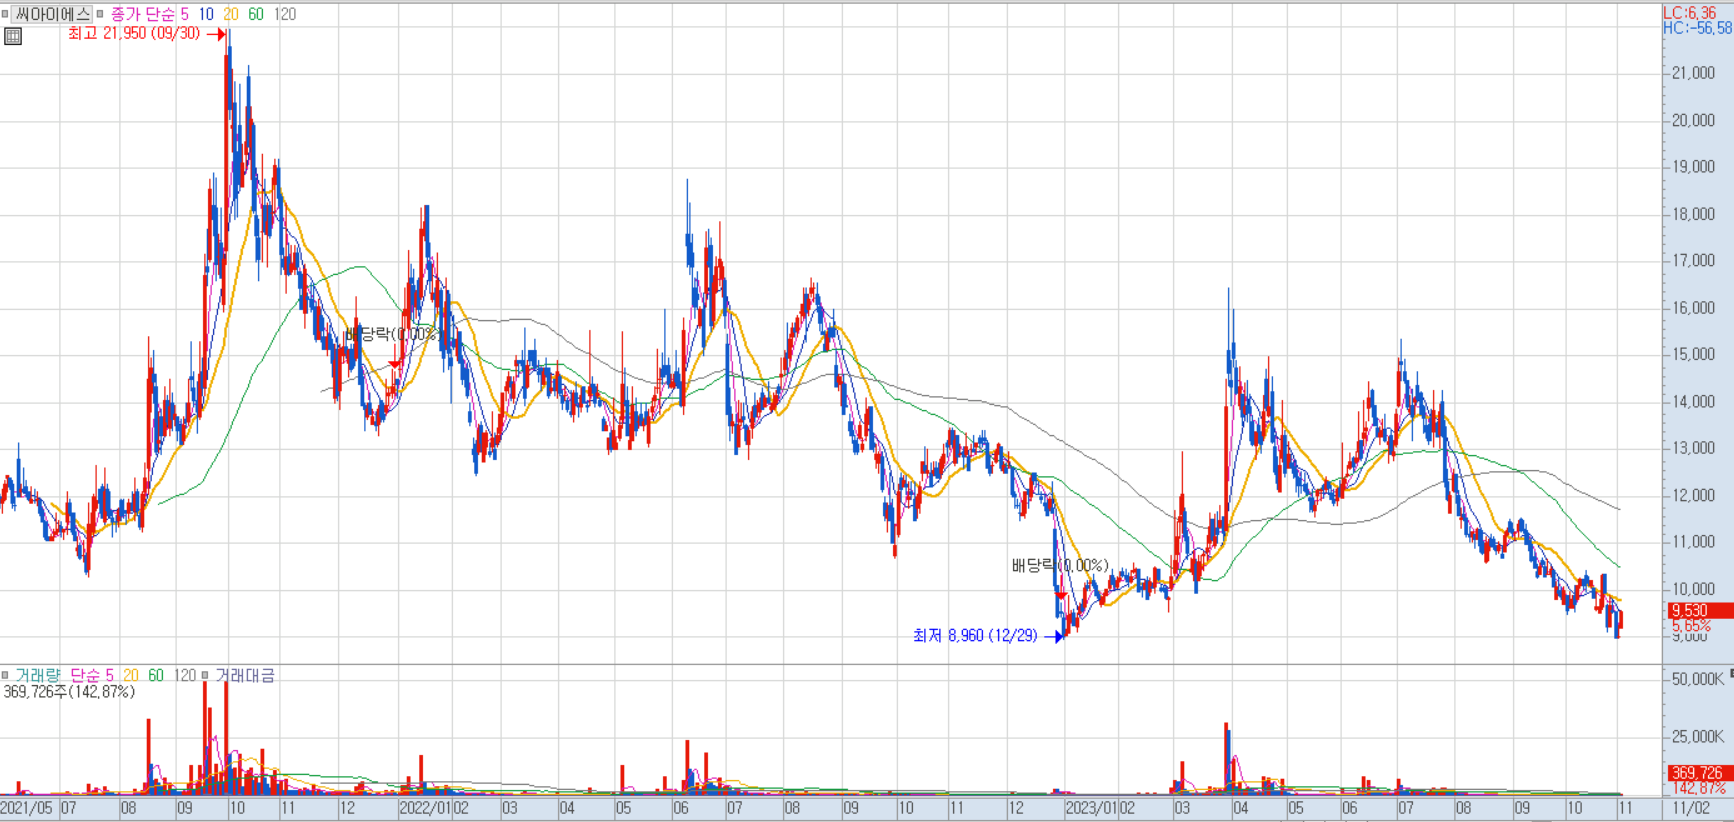Select the price 120-day moving average label
1734x822 pixels.
click(285, 14)
